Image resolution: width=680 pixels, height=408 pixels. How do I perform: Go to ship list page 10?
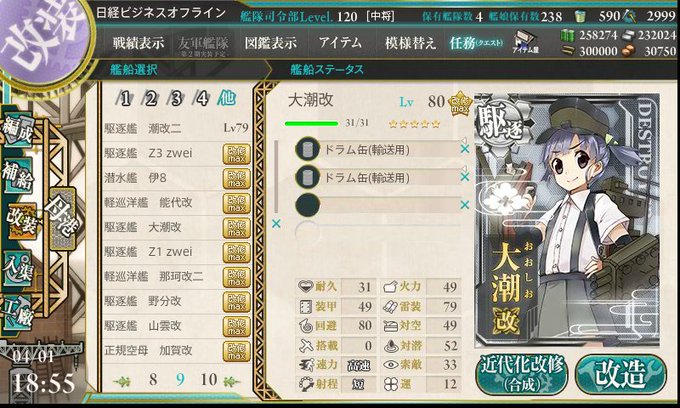[x=209, y=380]
